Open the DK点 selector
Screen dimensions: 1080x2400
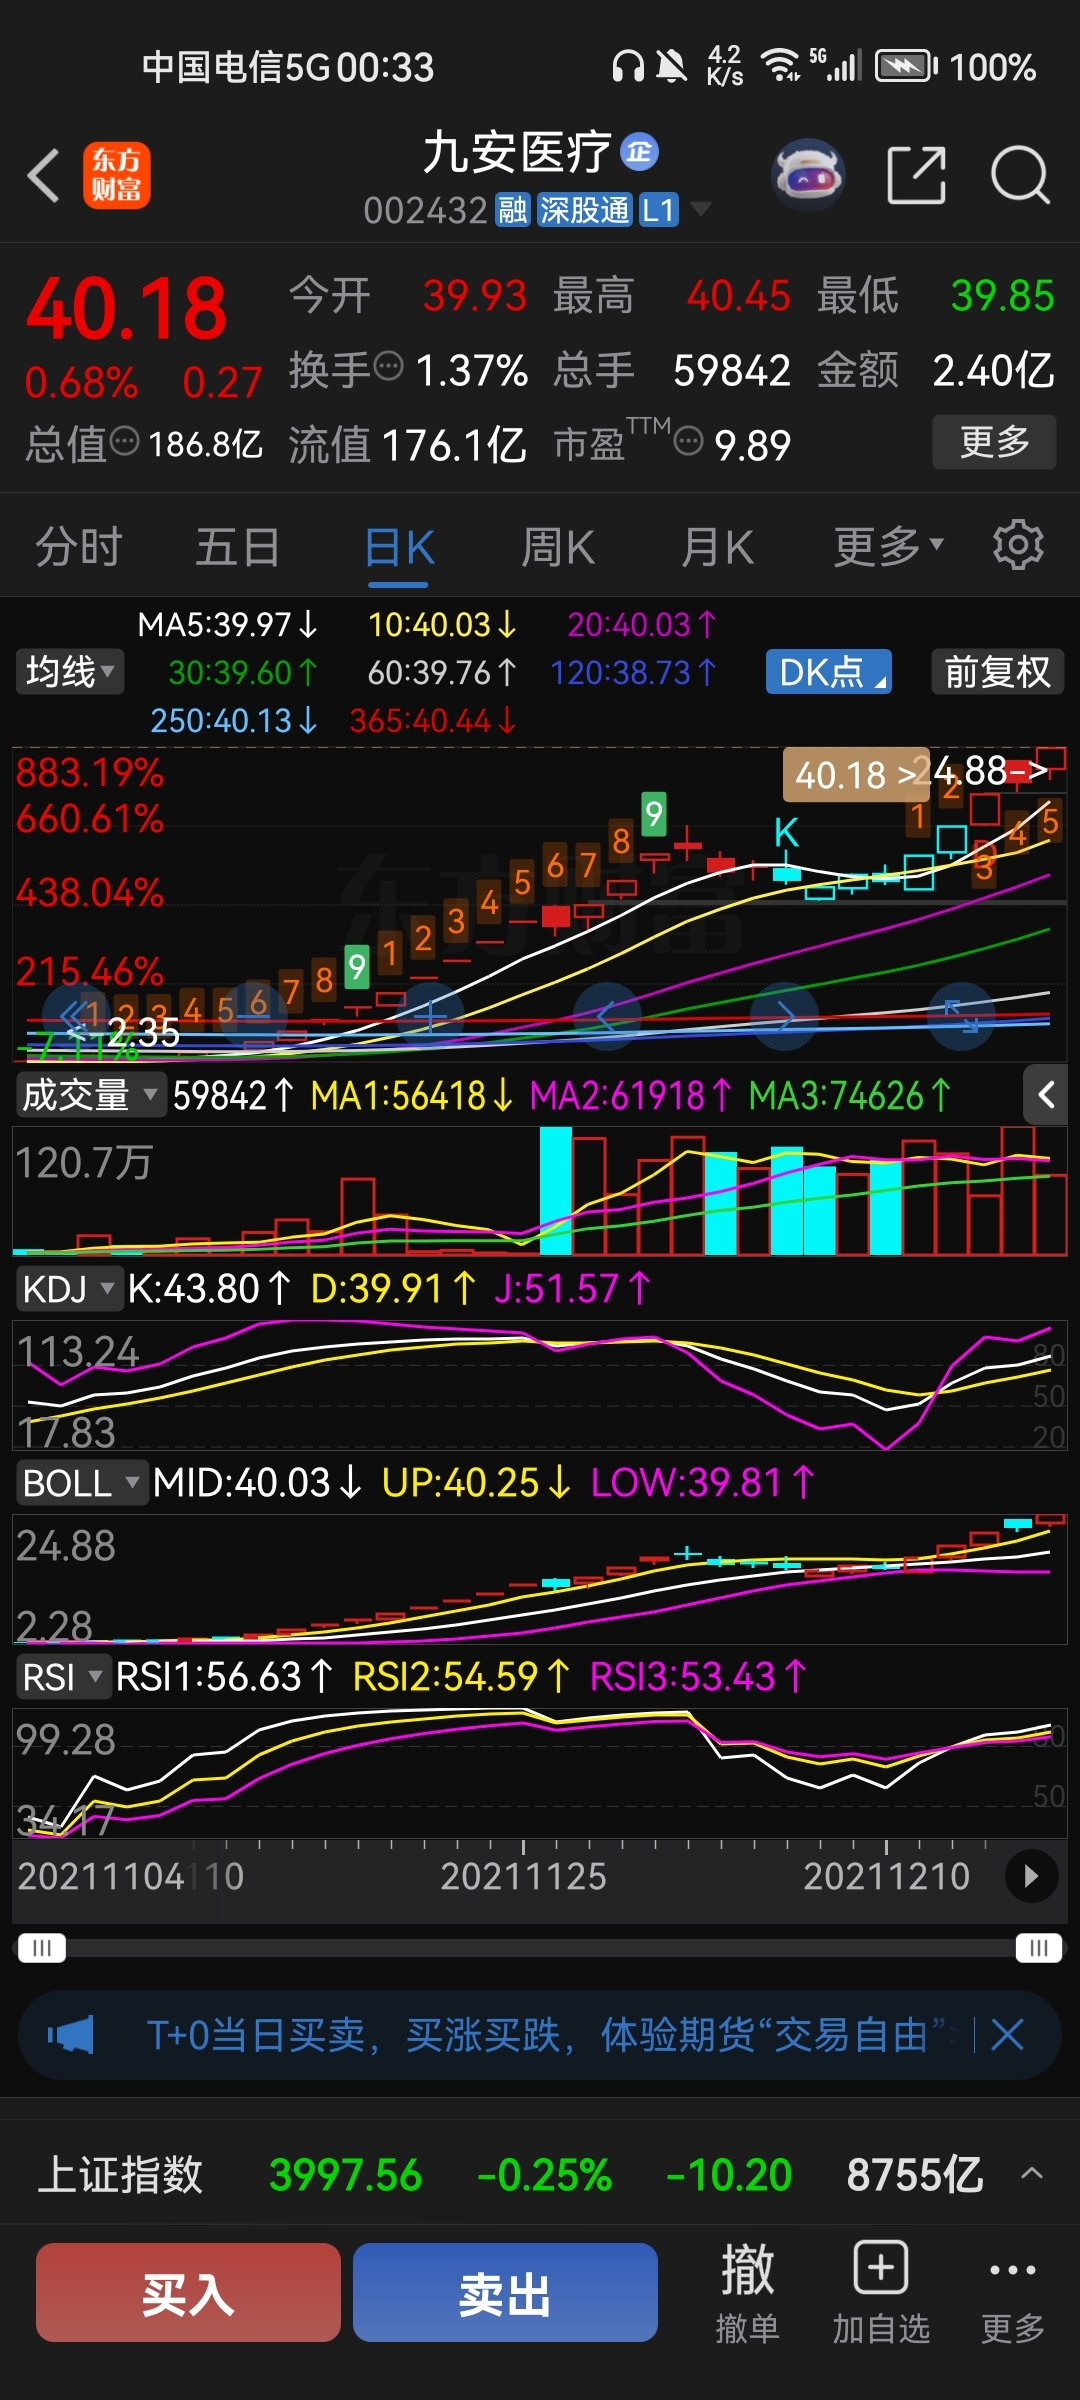[x=829, y=672]
